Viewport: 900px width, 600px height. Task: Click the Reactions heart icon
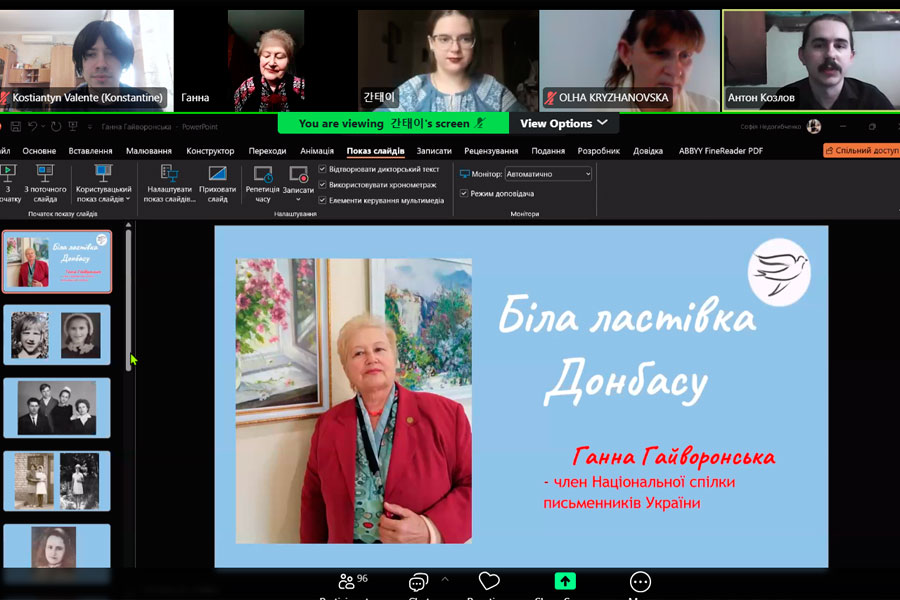488,582
